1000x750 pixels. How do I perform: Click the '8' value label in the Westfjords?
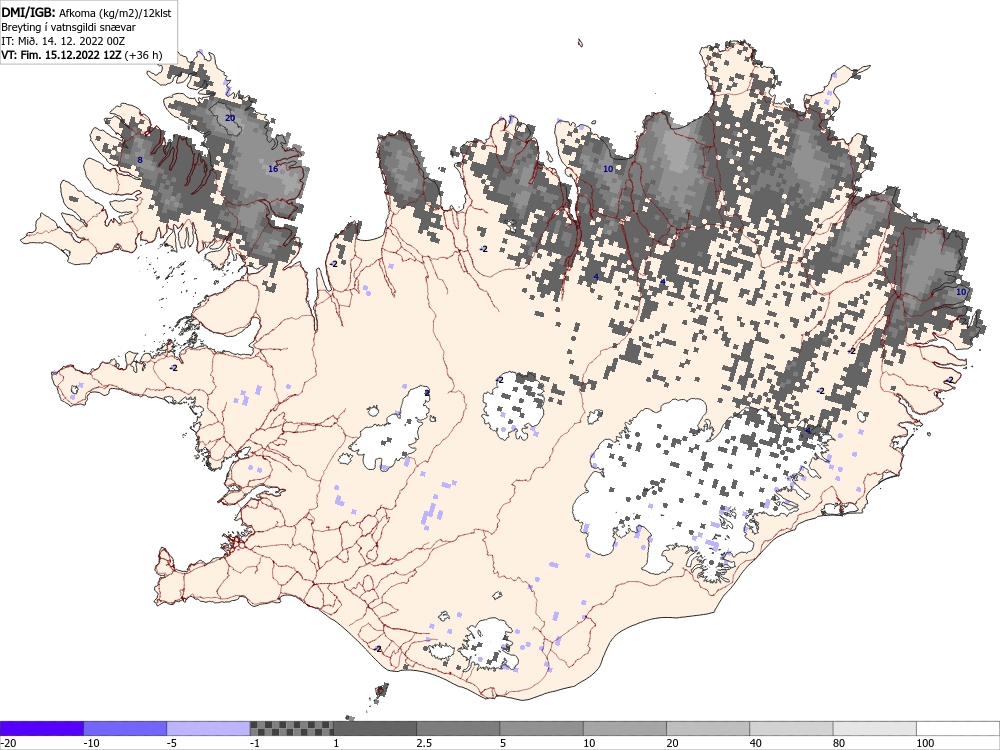[x=140, y=159]
